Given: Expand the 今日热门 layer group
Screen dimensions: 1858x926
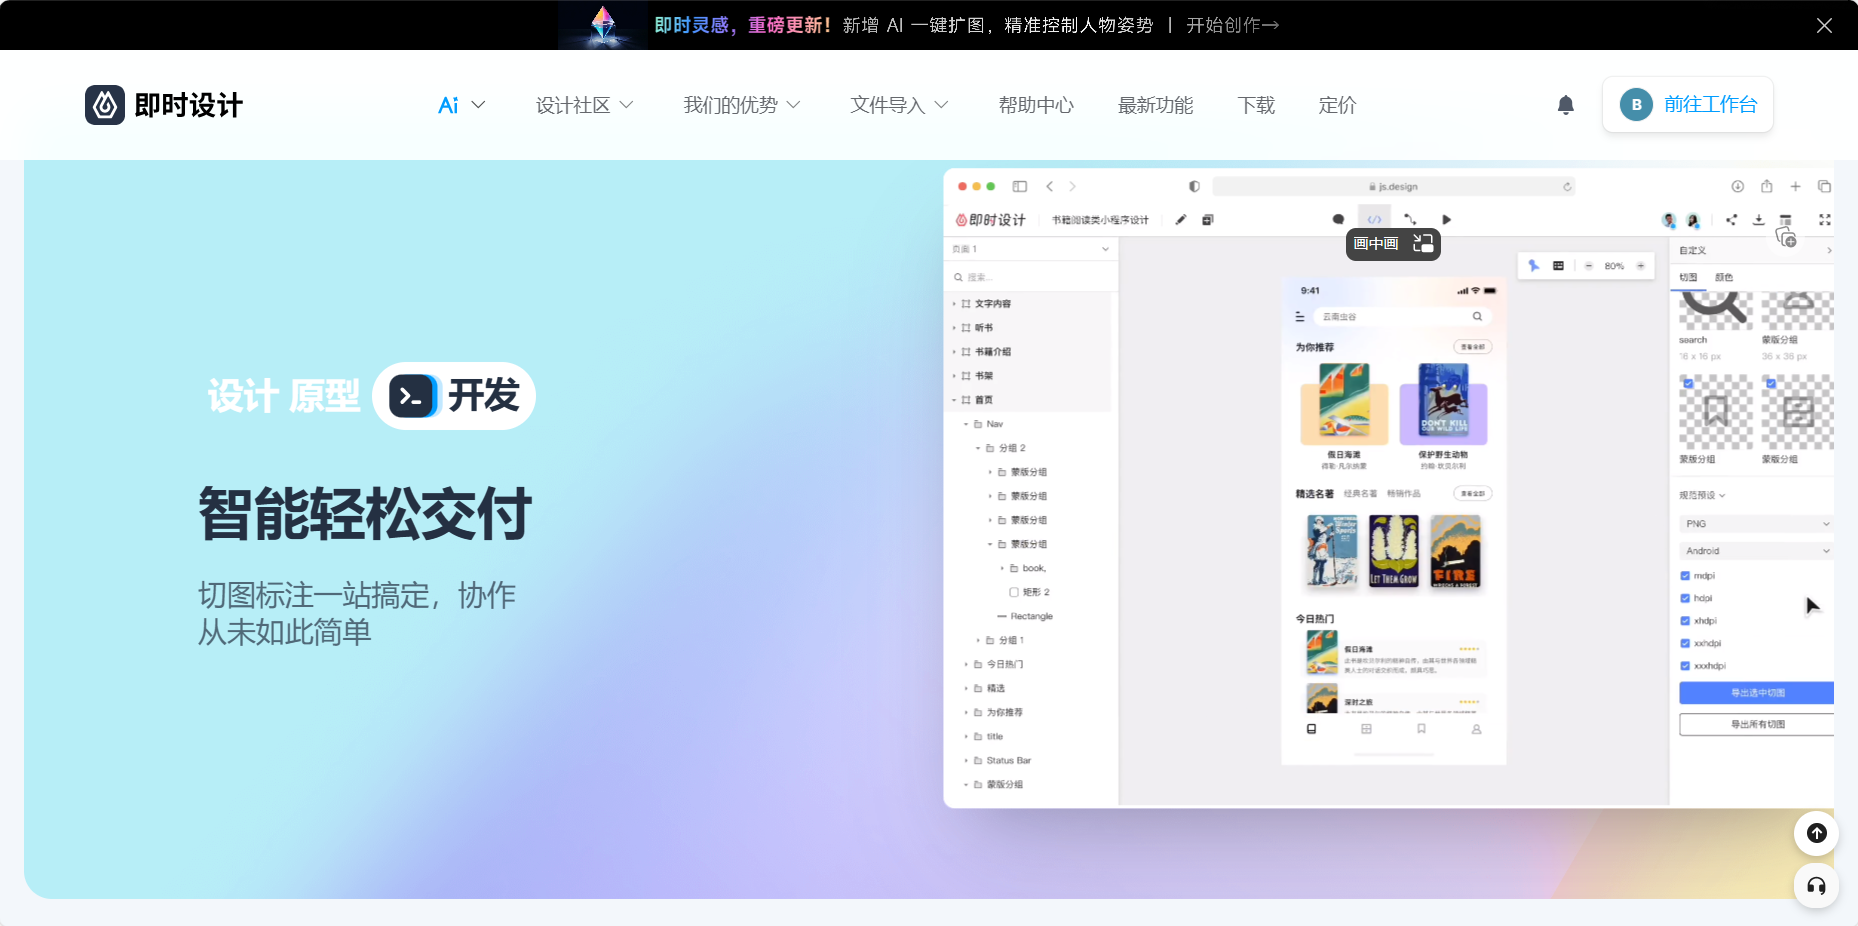Looking at the screenshot, I should (966, 664).
